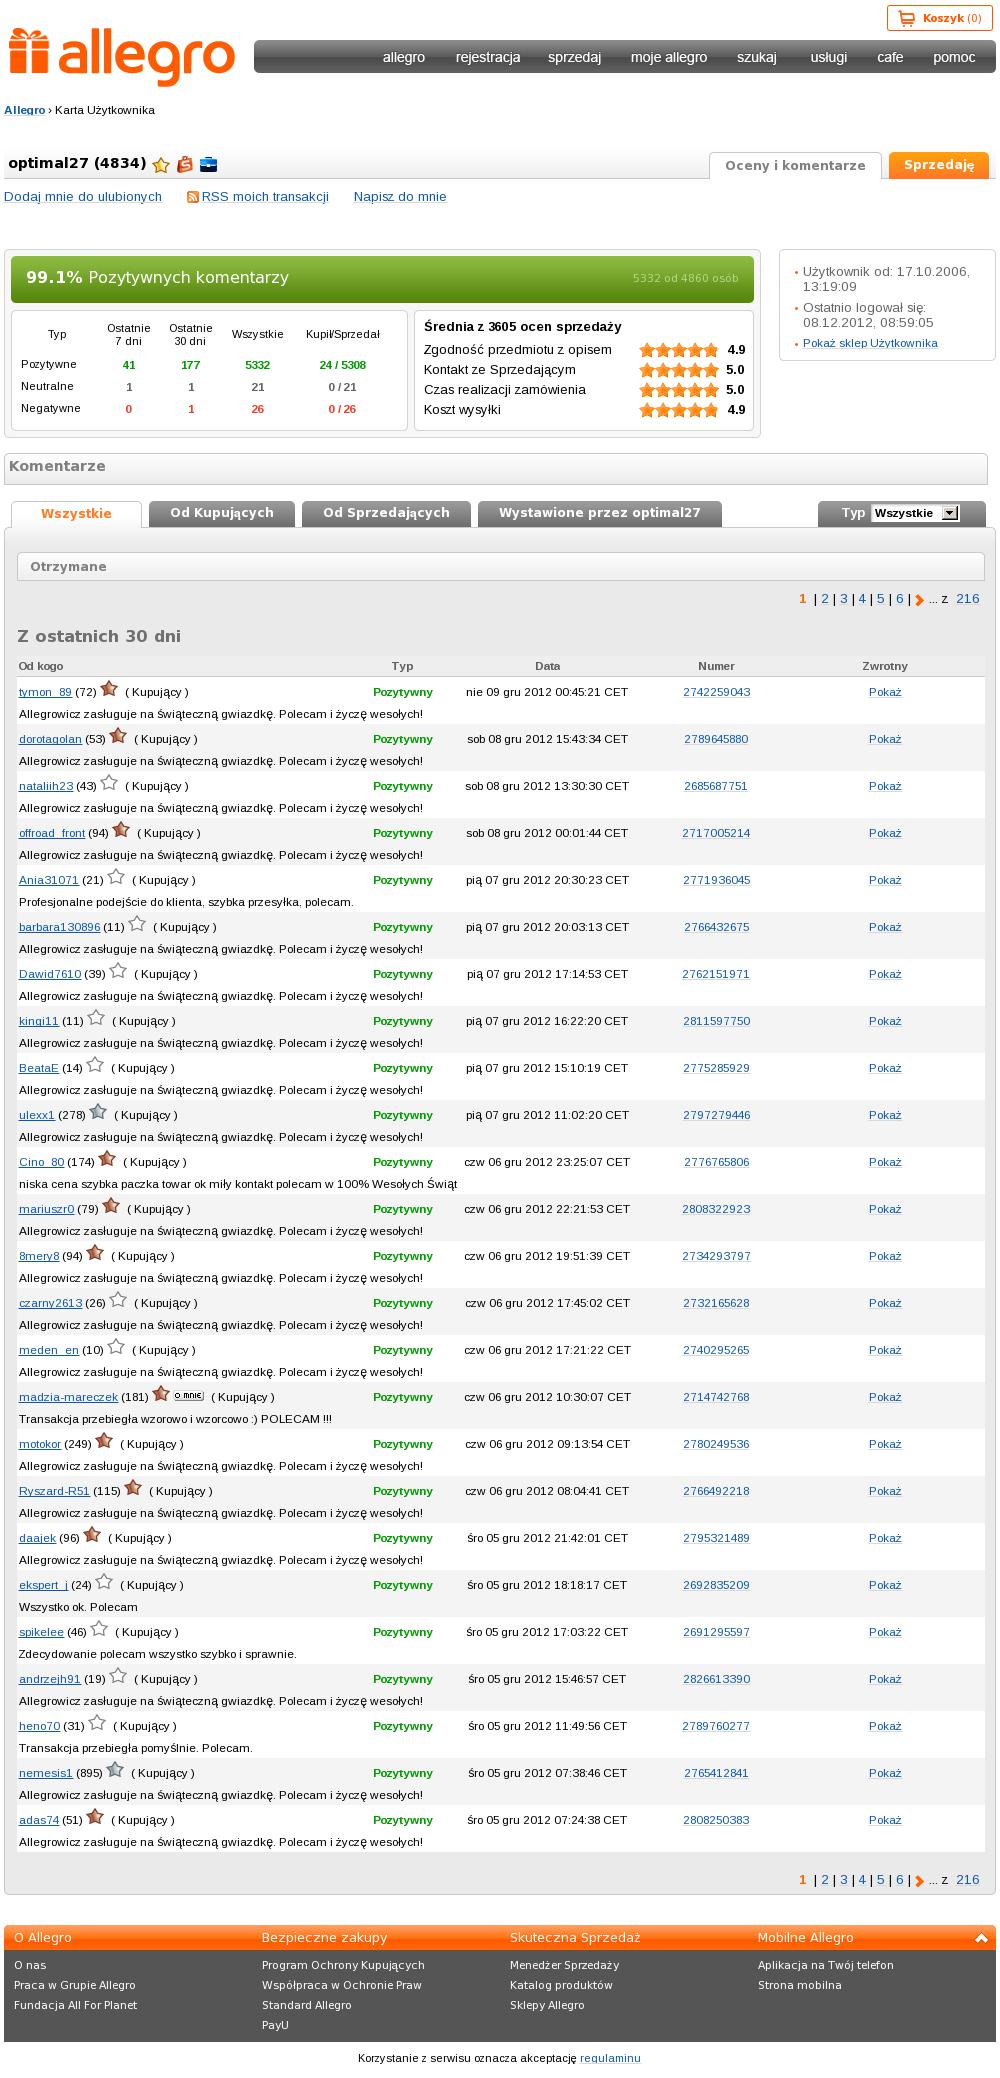This screenshot has width=1000, height=2078.
Task: Open 'Aplikacja na Twój telefon' footer link
Action: click(826, 1965)
